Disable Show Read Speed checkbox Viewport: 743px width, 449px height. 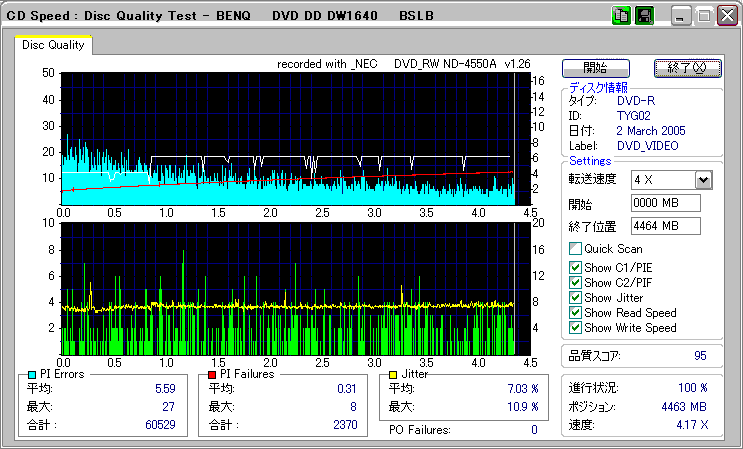574,313
